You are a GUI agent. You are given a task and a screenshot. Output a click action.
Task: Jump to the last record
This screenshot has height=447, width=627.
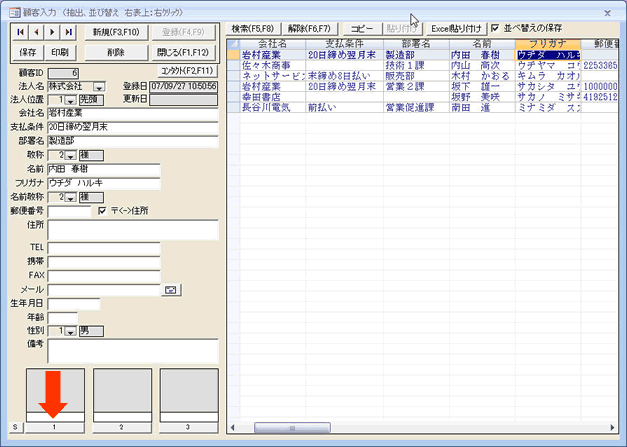(x=68, y=32)
